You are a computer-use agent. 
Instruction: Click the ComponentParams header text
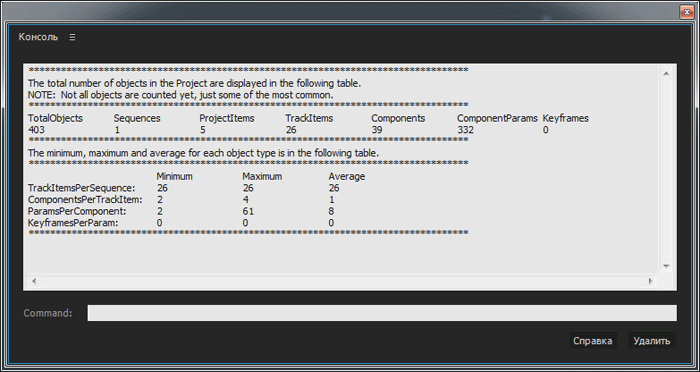(x=497, y=118)
